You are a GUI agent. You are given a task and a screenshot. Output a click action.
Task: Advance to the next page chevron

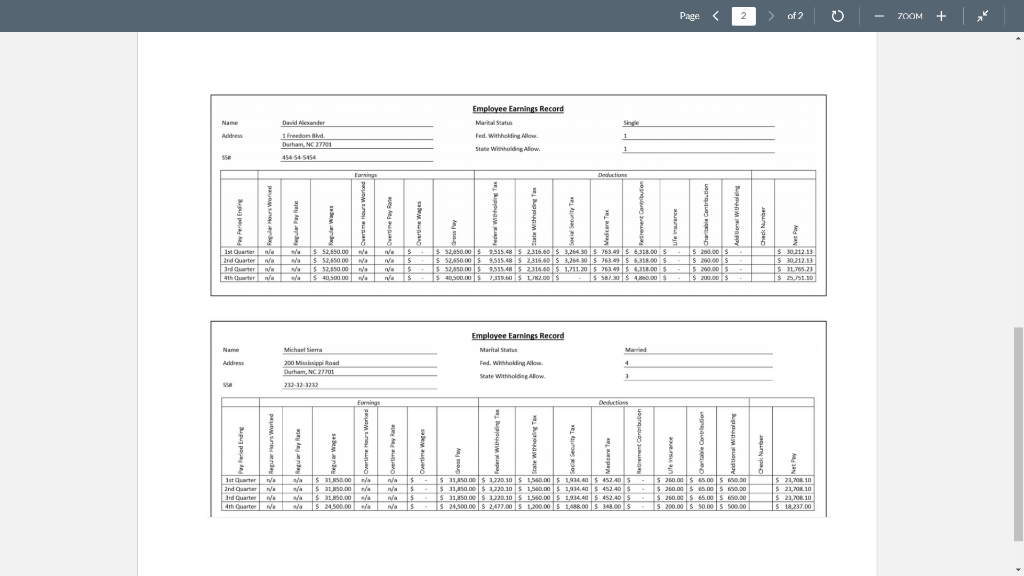pos(771,15)
